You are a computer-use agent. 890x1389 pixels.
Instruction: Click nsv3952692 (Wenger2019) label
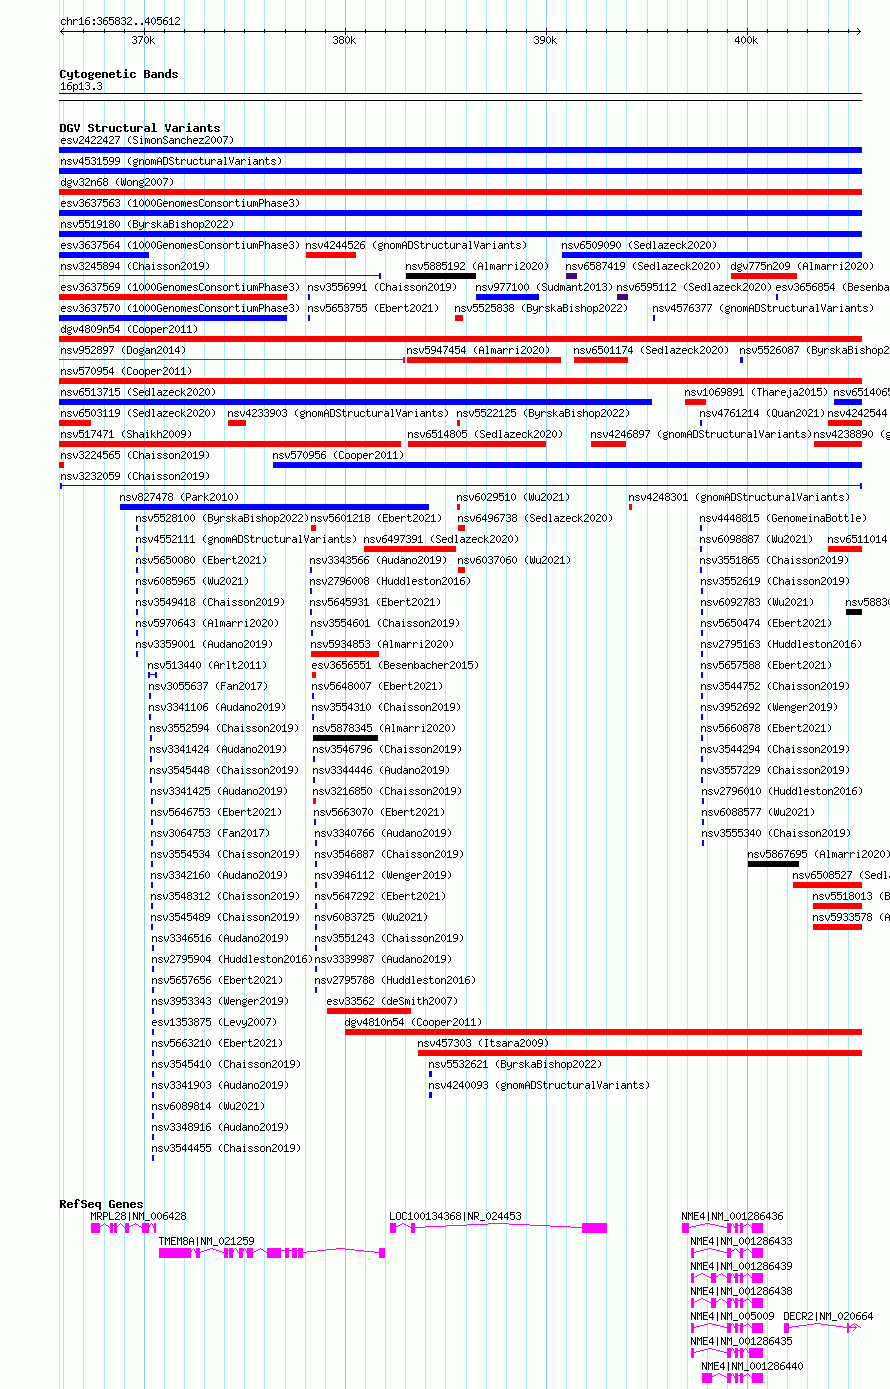pyautogui.click(x=769, y=707)
